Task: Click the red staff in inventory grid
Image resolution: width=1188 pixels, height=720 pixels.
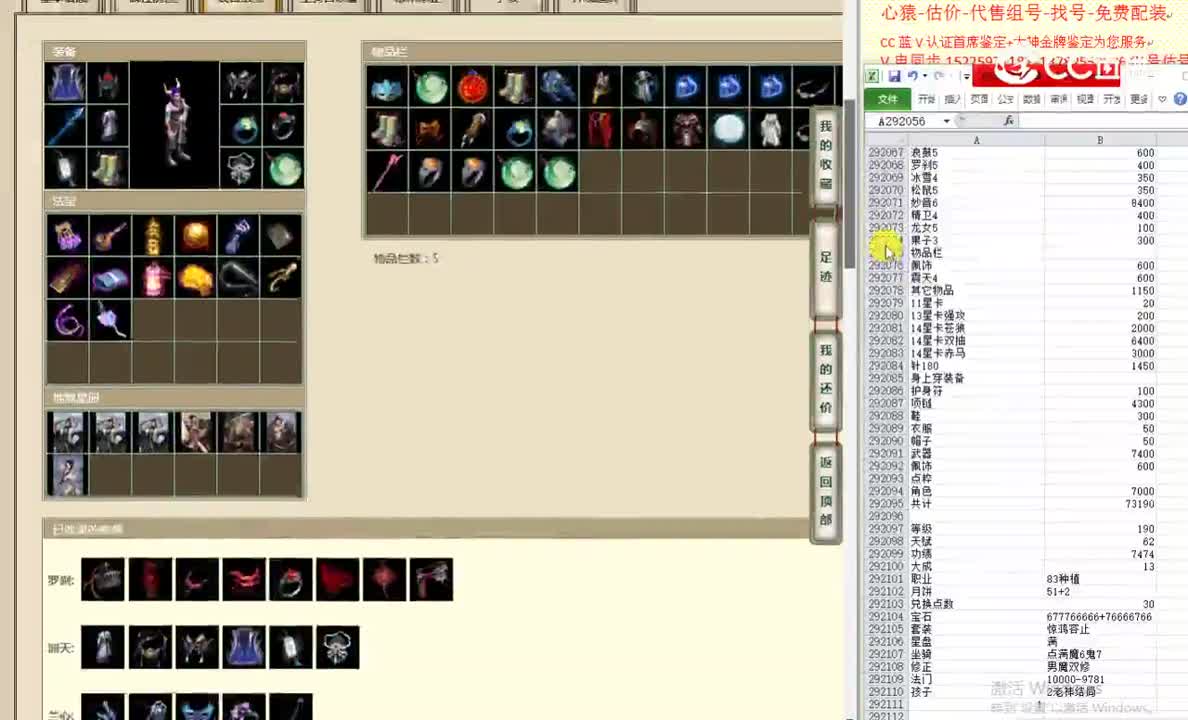Action: [388, 172]
